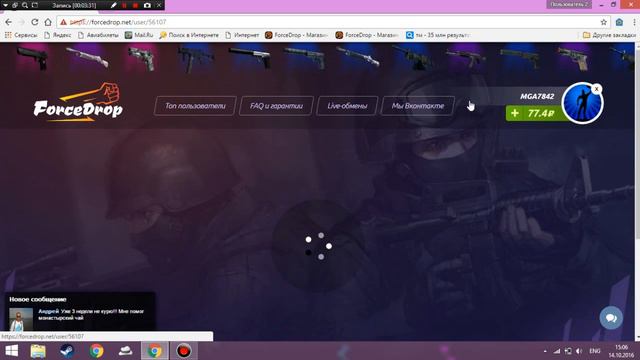Screen dimensions: 640x360
Task: Switch the ENG input language
Action: [x=595, y=351]
